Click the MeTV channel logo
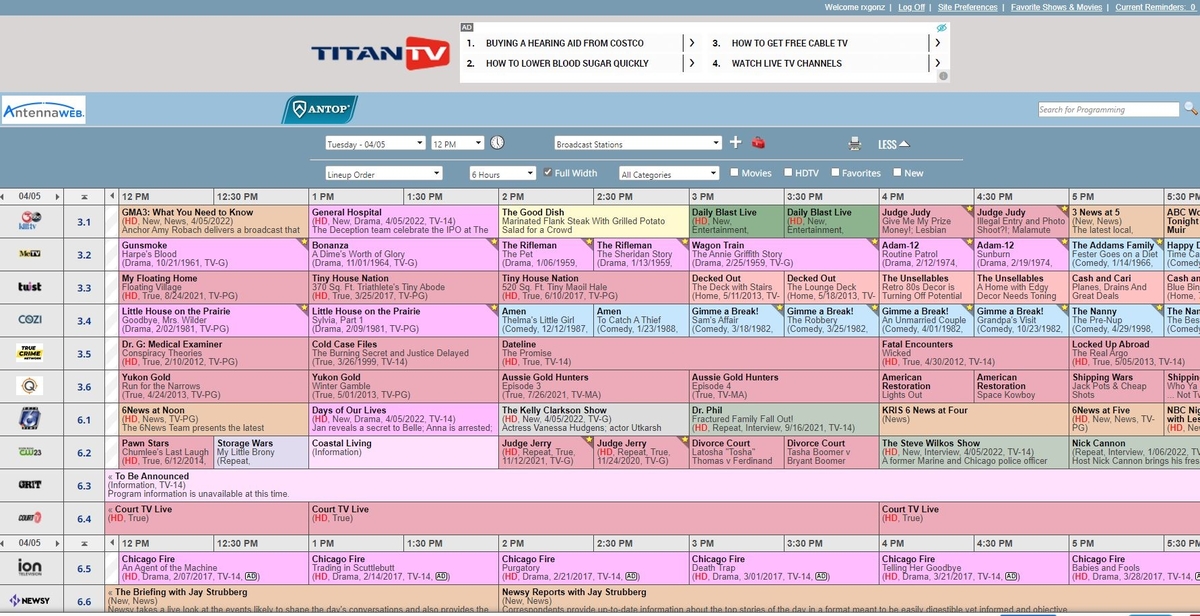This screenshot has height=616, width=1200. [x=29, y=254]
